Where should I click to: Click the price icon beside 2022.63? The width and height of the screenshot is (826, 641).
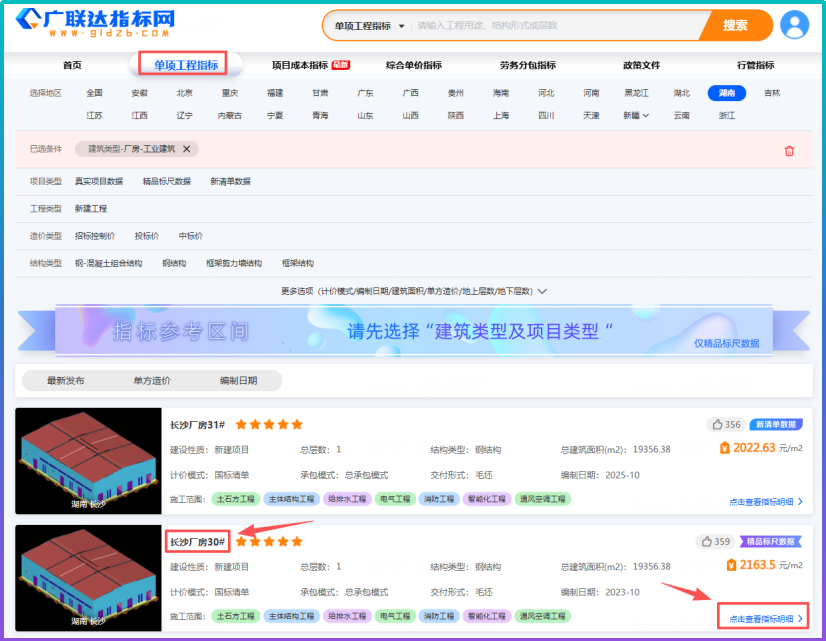tap(725, 448)
